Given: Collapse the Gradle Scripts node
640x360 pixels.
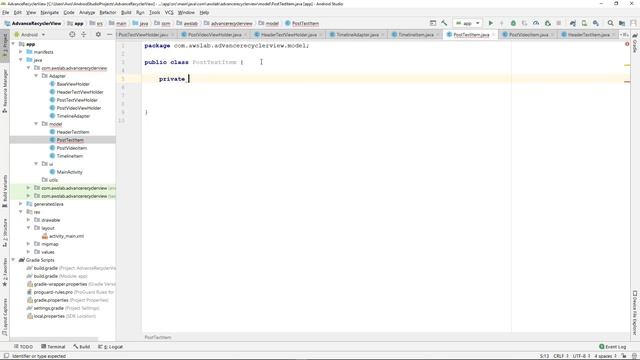Looking at the screenshot, I should point(13,260).
